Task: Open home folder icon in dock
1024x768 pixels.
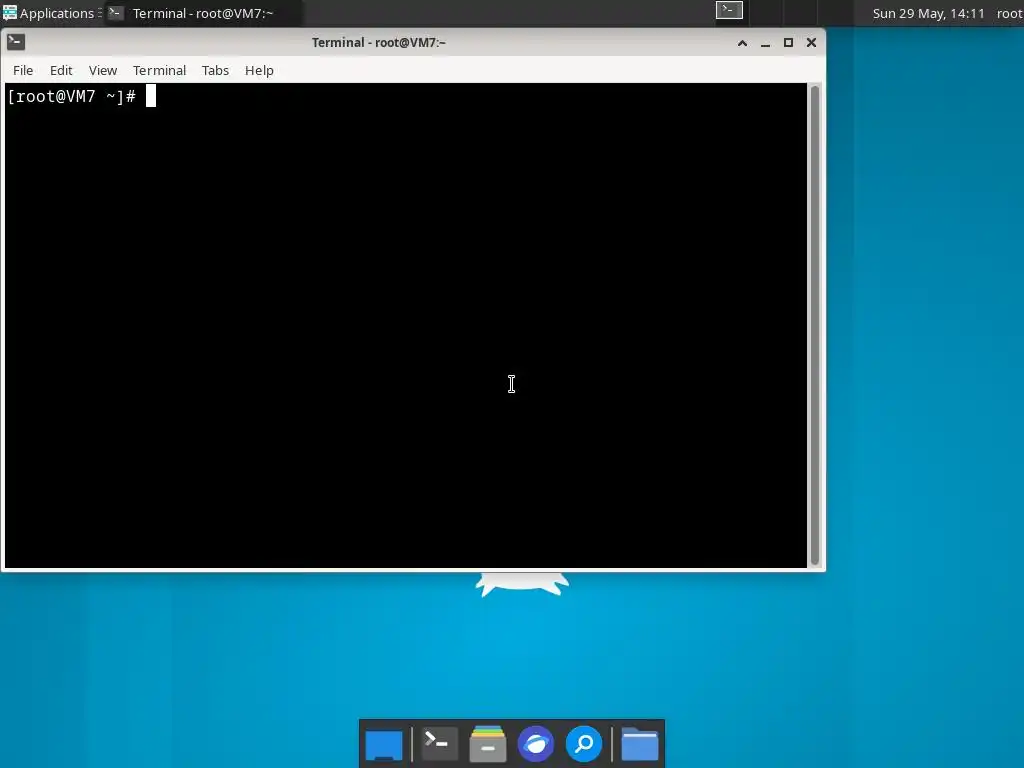Action: 639,744
